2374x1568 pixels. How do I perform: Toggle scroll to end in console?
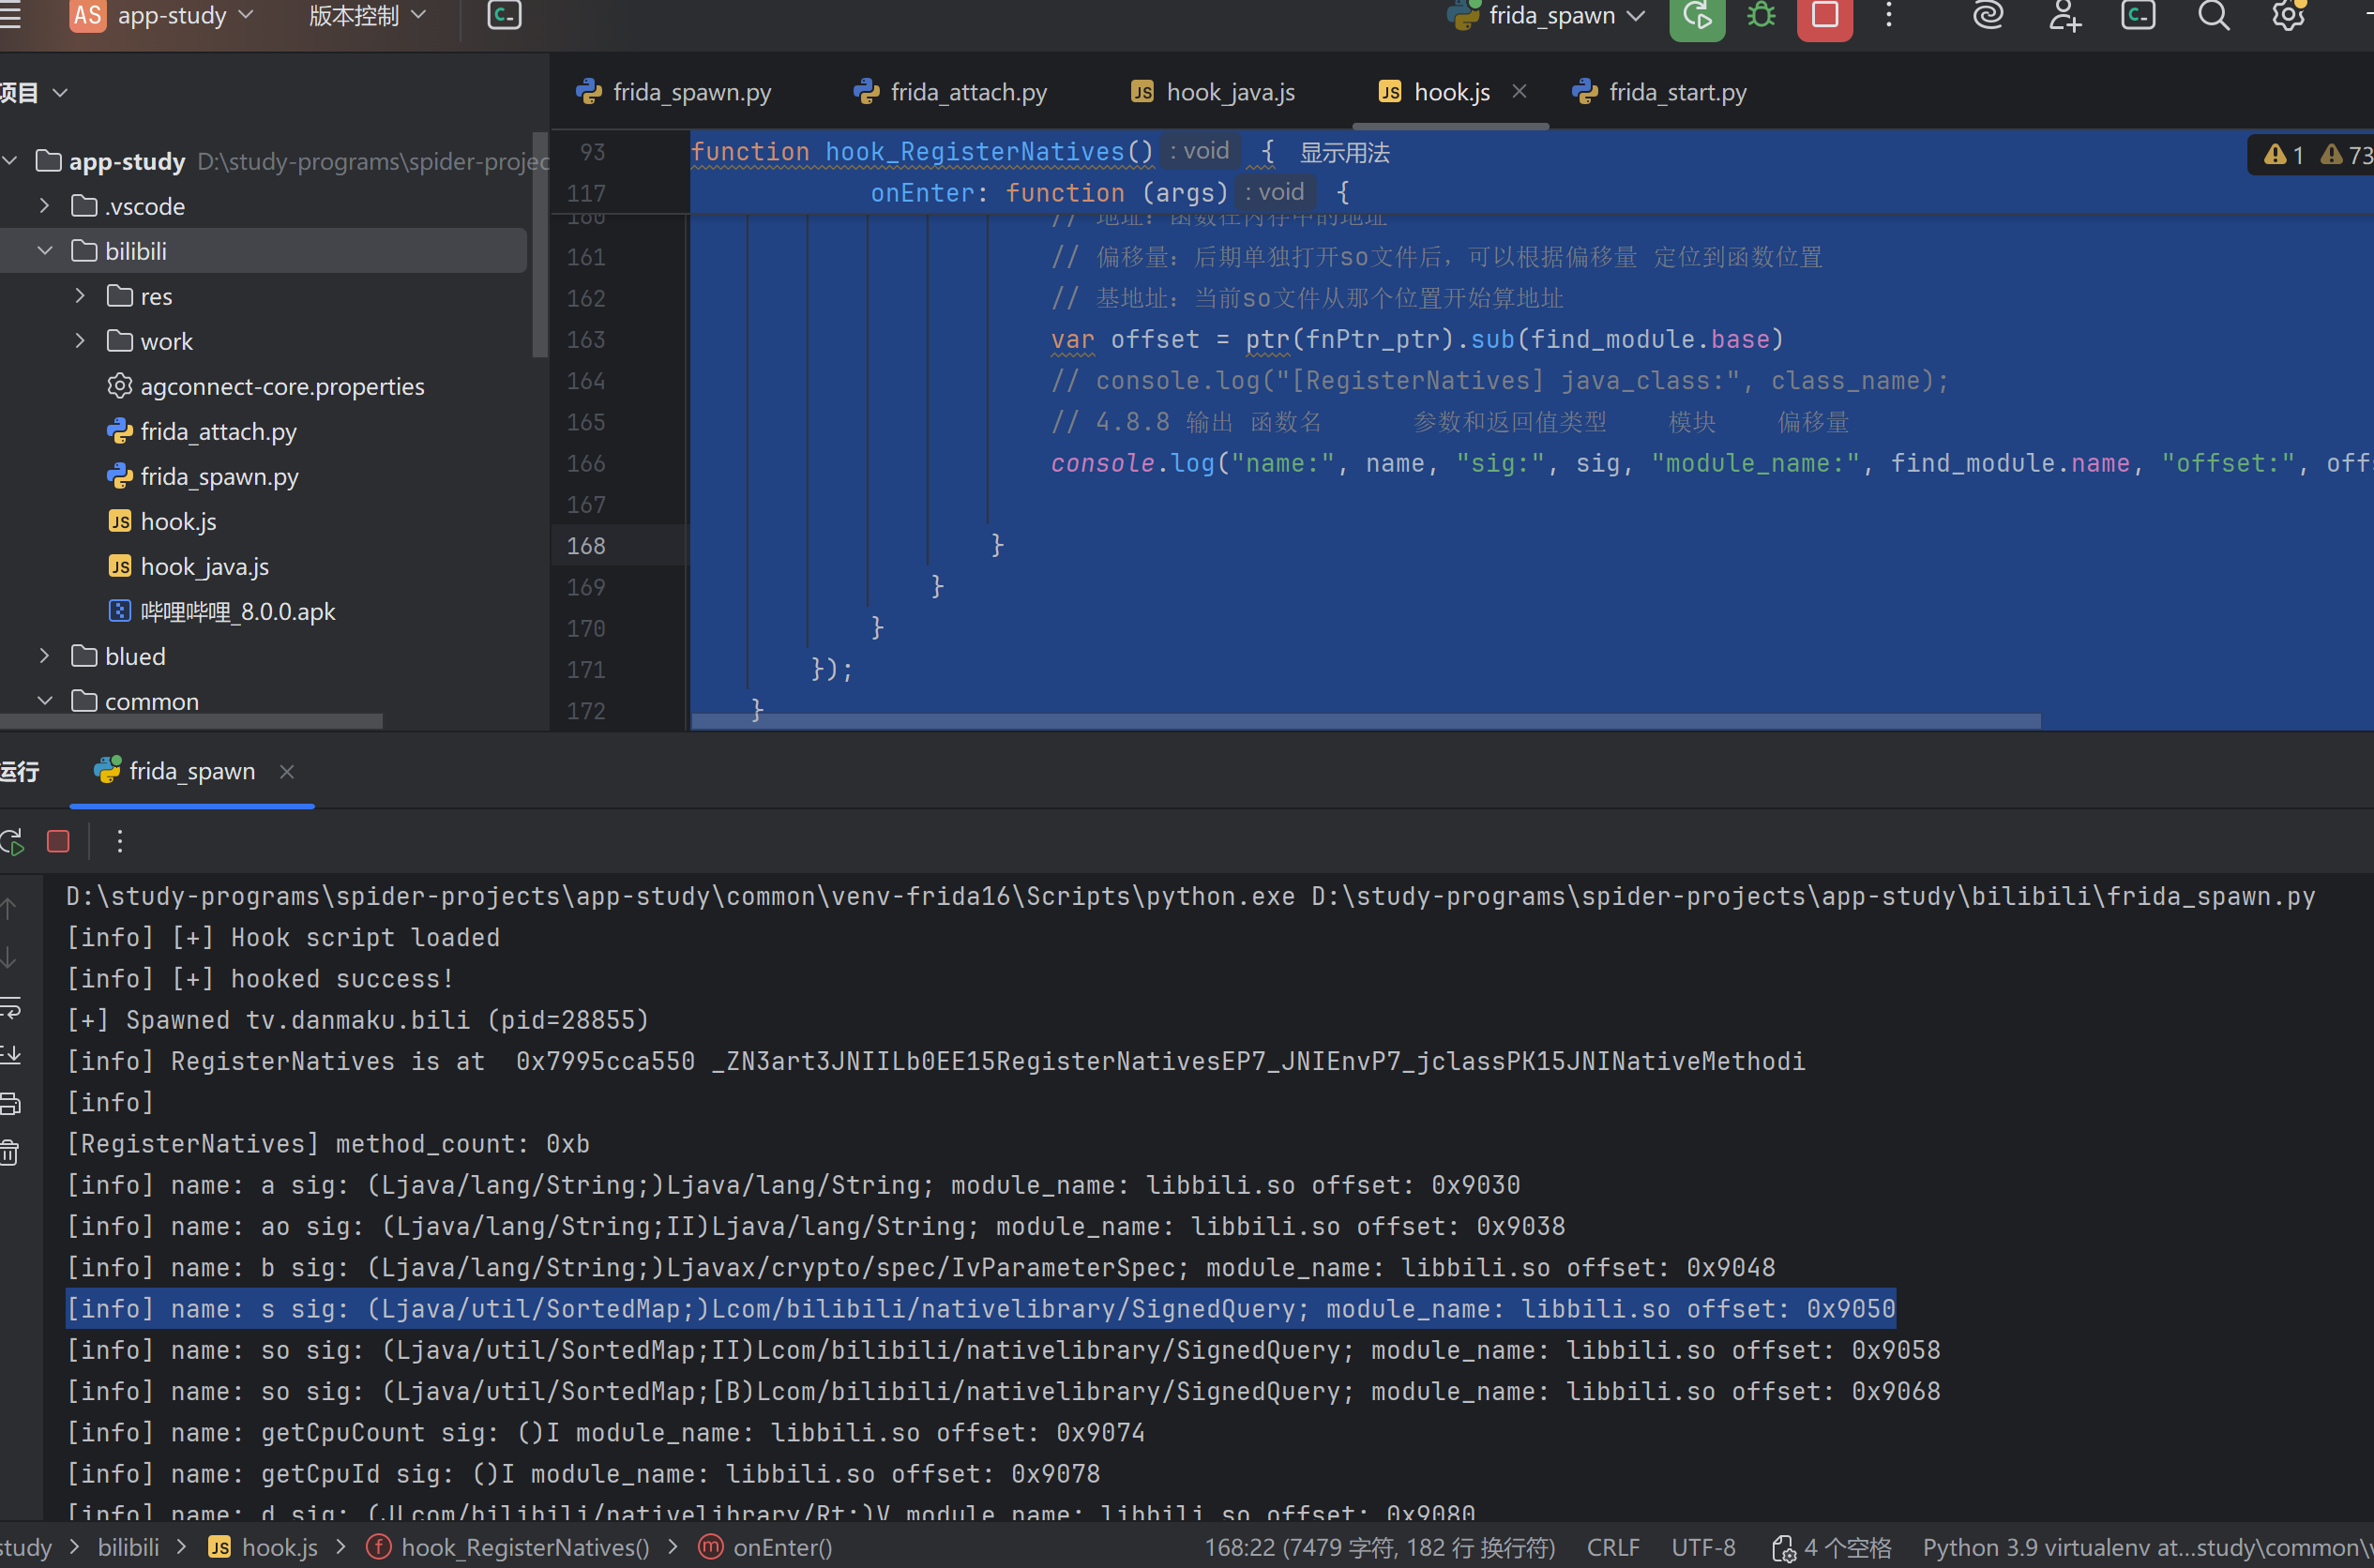pos(10,1055)
